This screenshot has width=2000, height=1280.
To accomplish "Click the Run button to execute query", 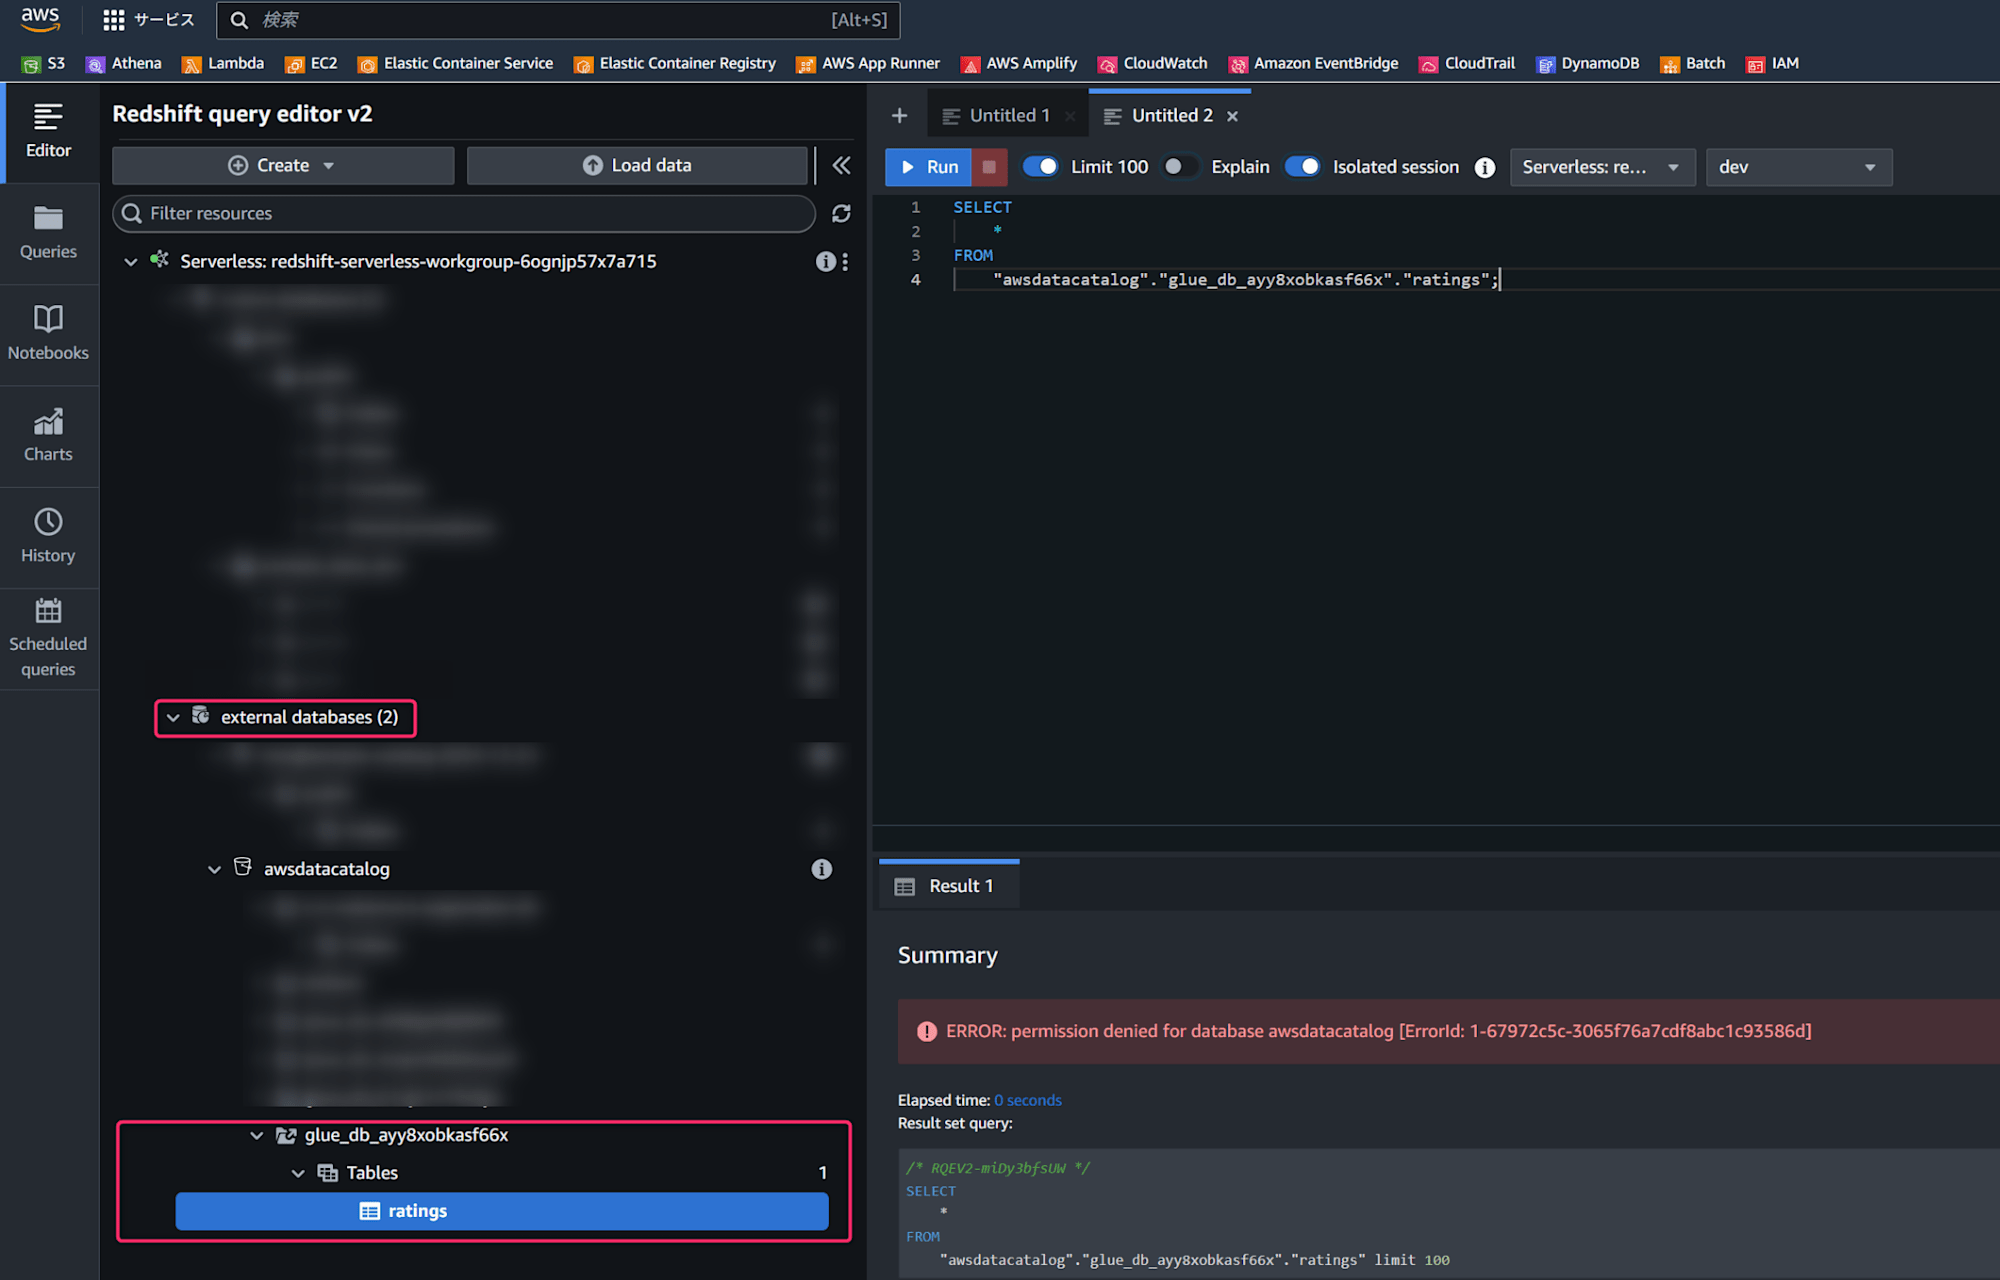I will (x=930, y=165).
